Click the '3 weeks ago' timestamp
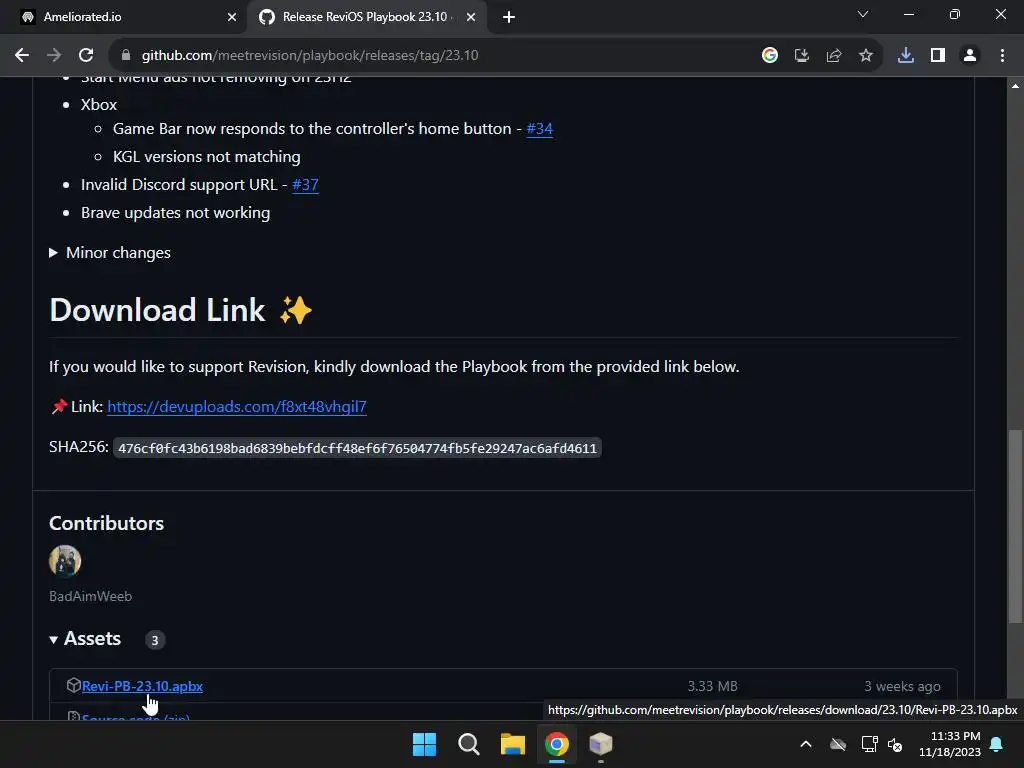Viewport: 1024px width, 768px height. tap(903, 686)
